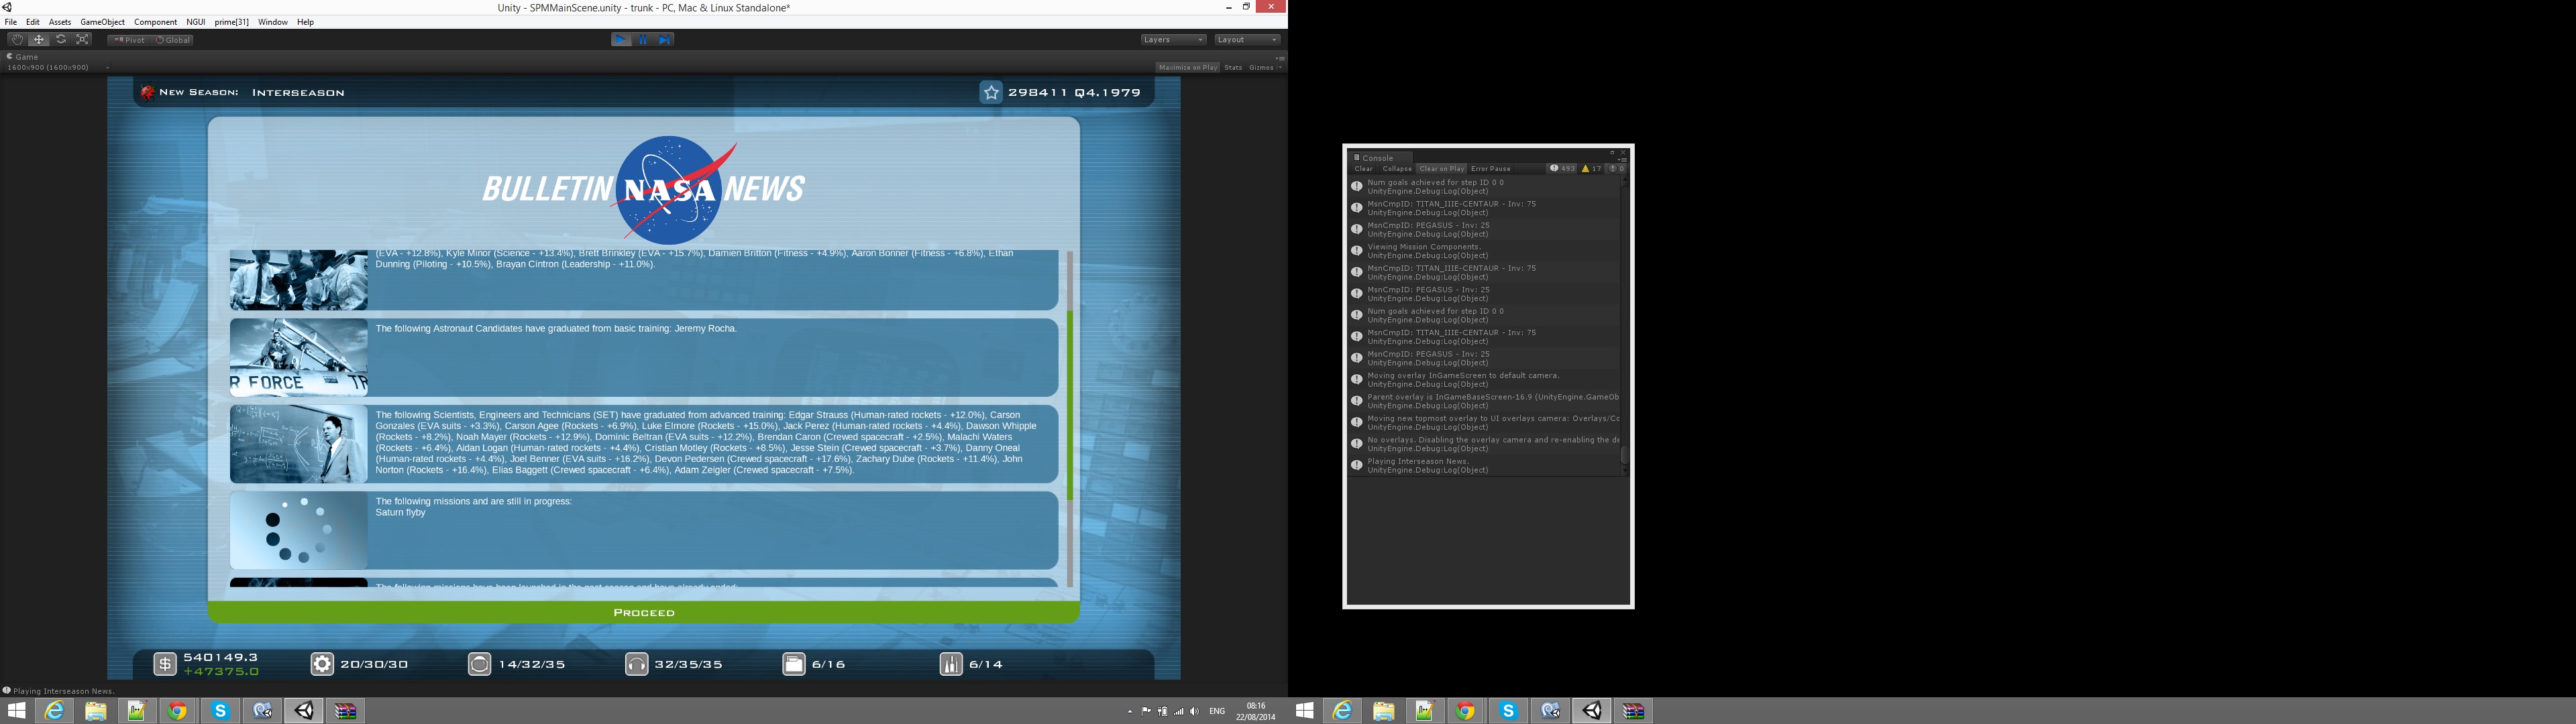Screen dimensions: 2576x724
Task: Open WinRAR from left taskbar
Action: coord(346,711)
